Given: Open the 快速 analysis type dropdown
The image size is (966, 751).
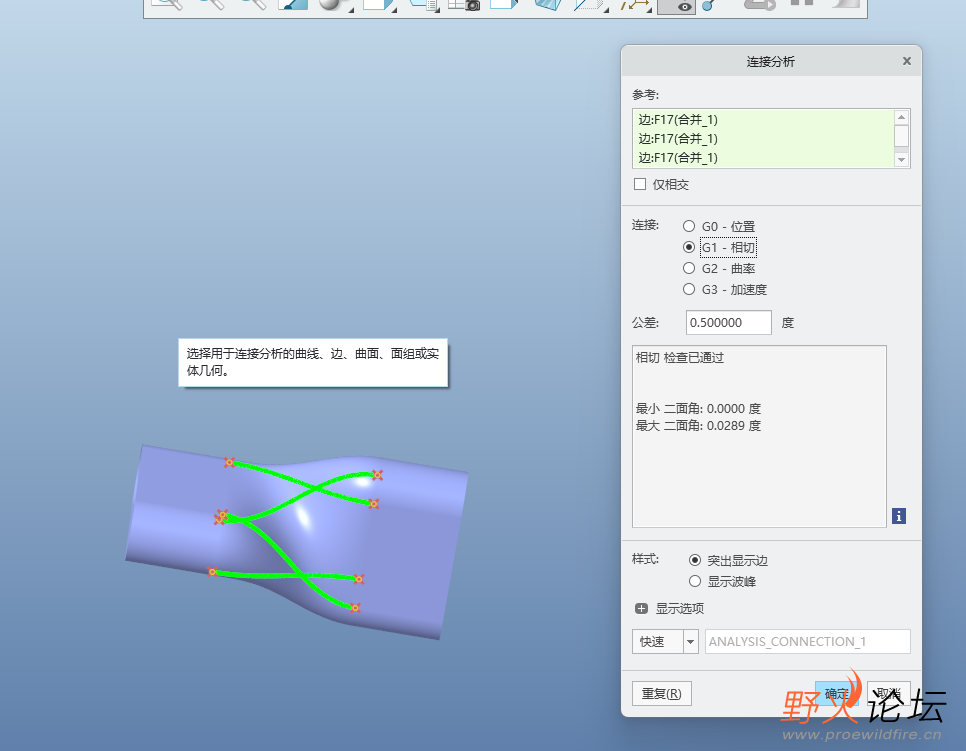Looking at the screenshot, I should [691, 641].
